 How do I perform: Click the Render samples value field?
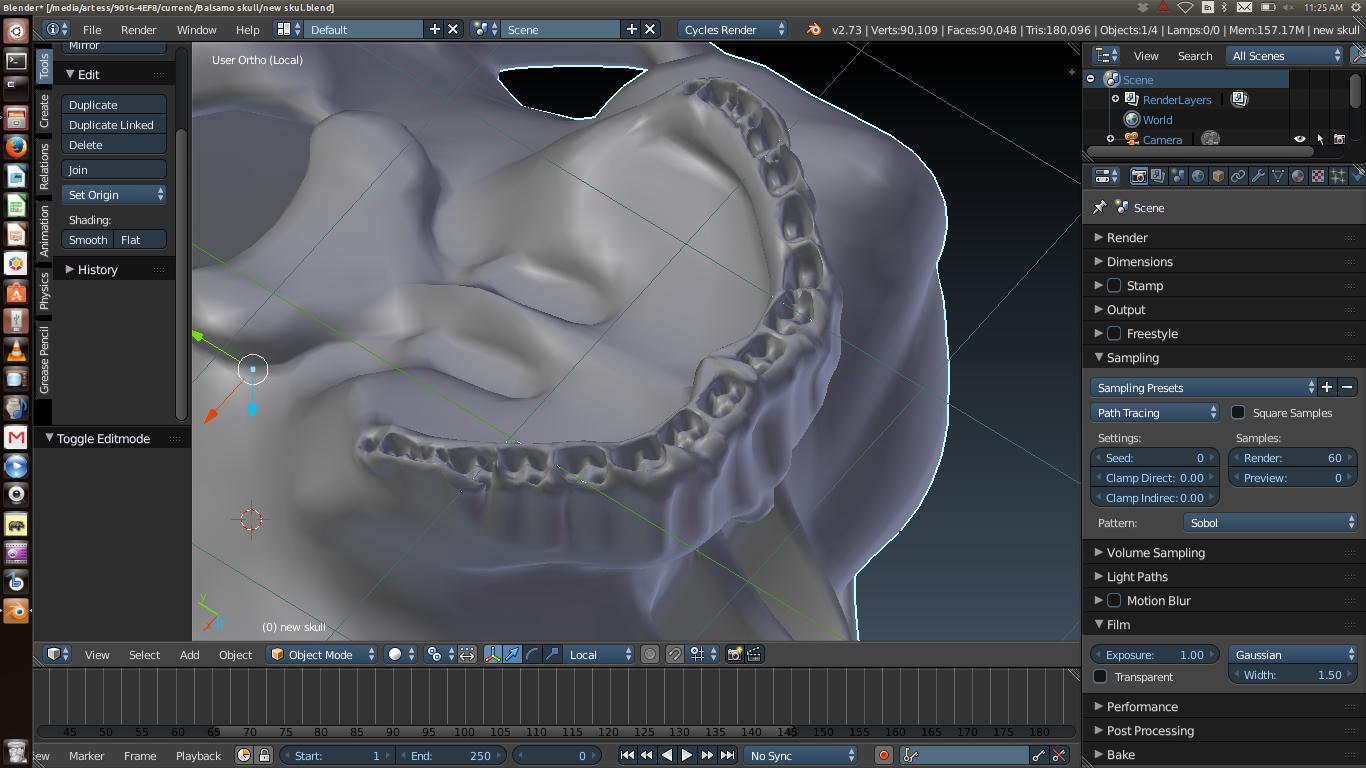click(1292, 457)
